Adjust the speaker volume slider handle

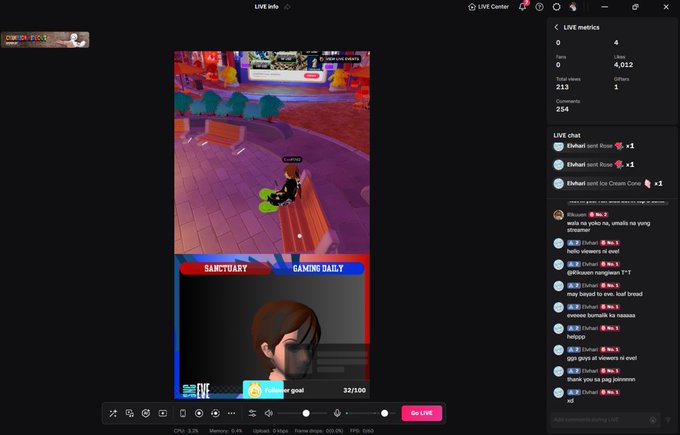click(306, 413)
